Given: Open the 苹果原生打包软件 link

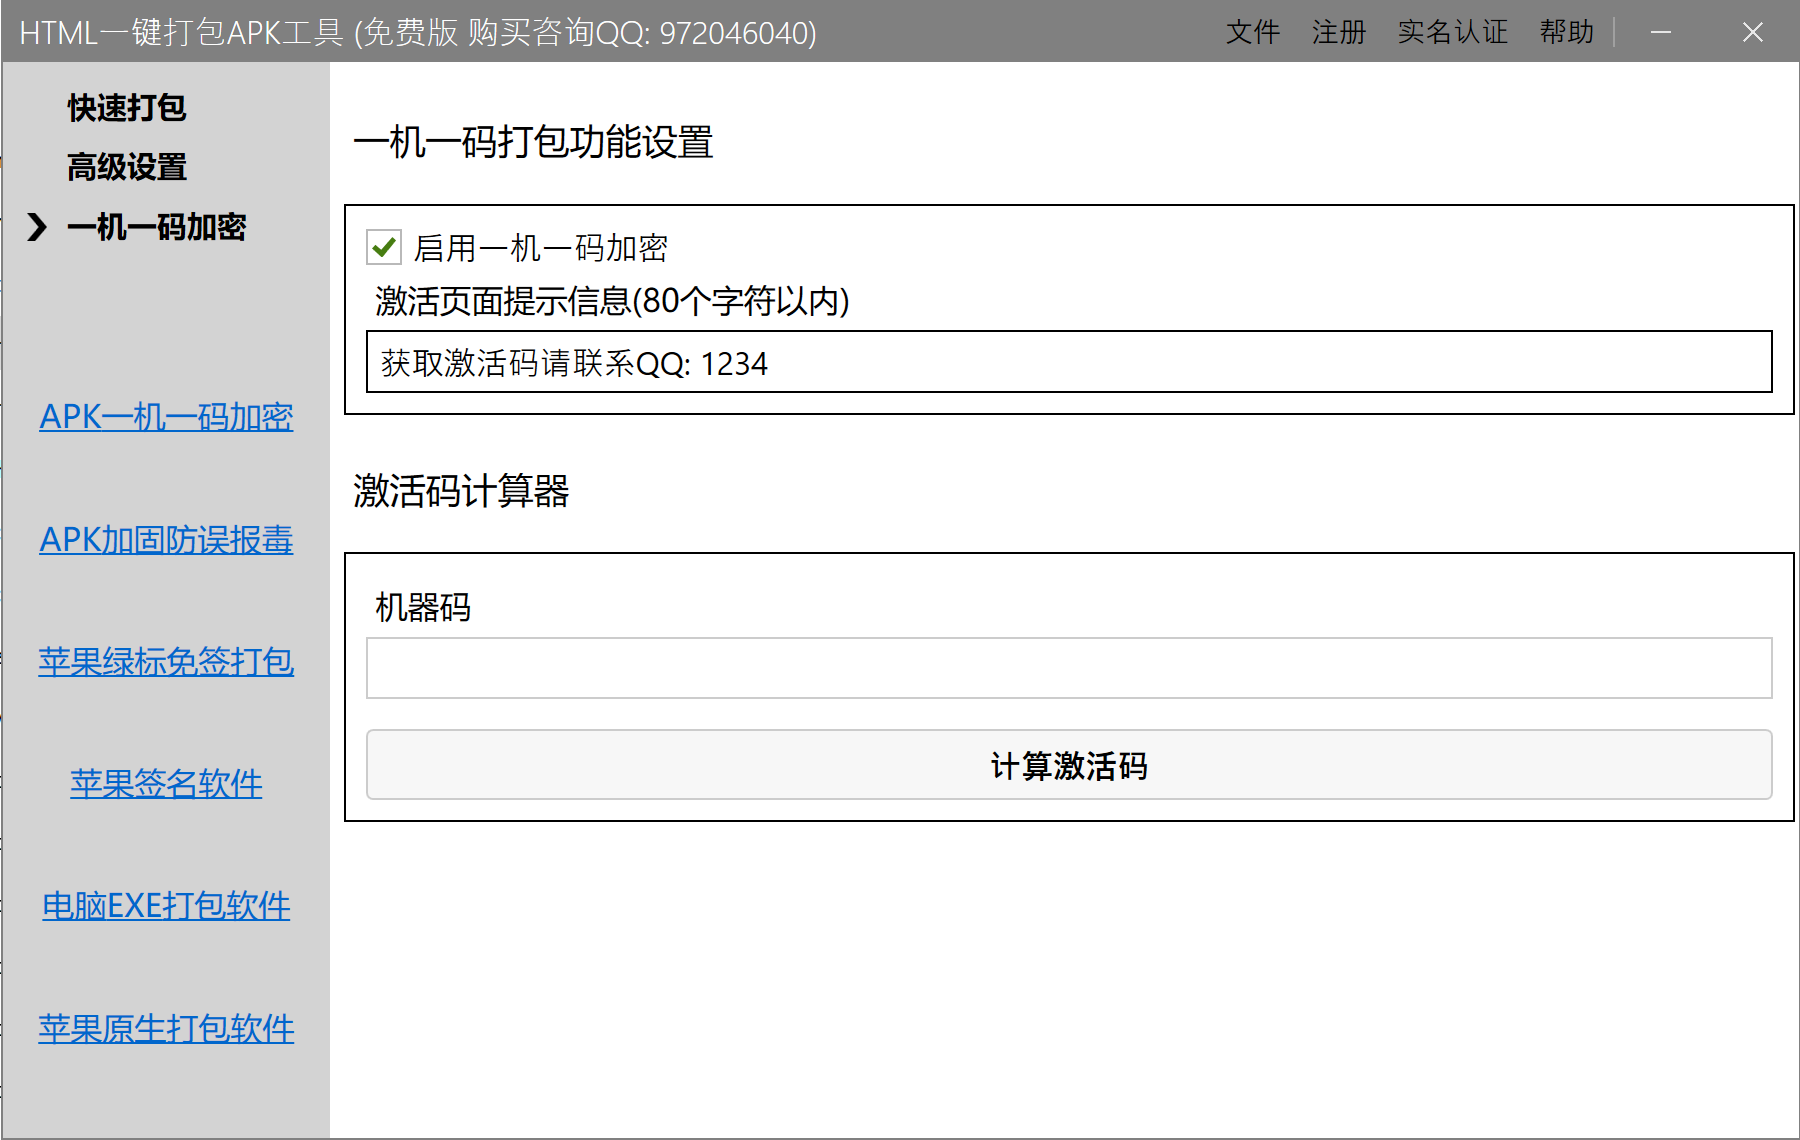Looking at the screenshot, I should coord(166,1029).
